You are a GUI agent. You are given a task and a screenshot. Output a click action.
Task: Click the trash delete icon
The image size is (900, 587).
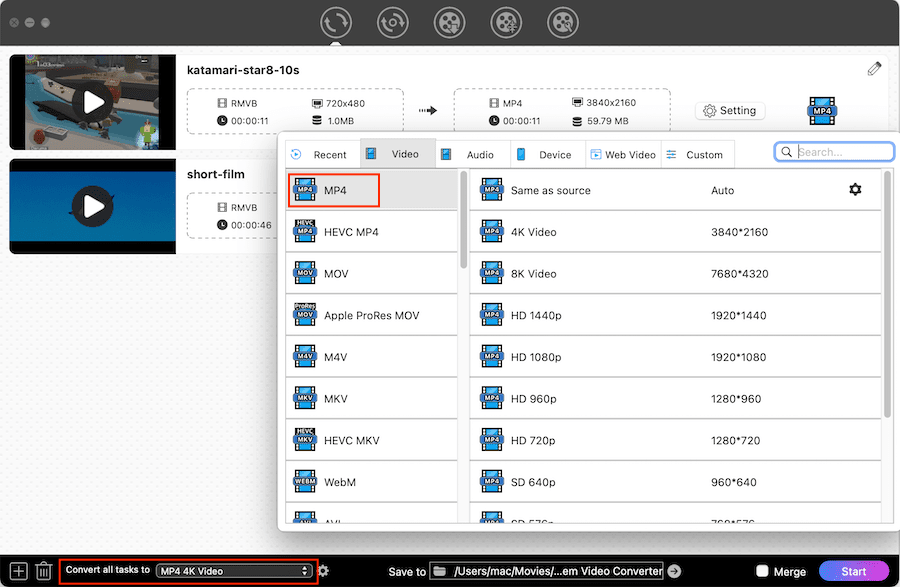44,571
